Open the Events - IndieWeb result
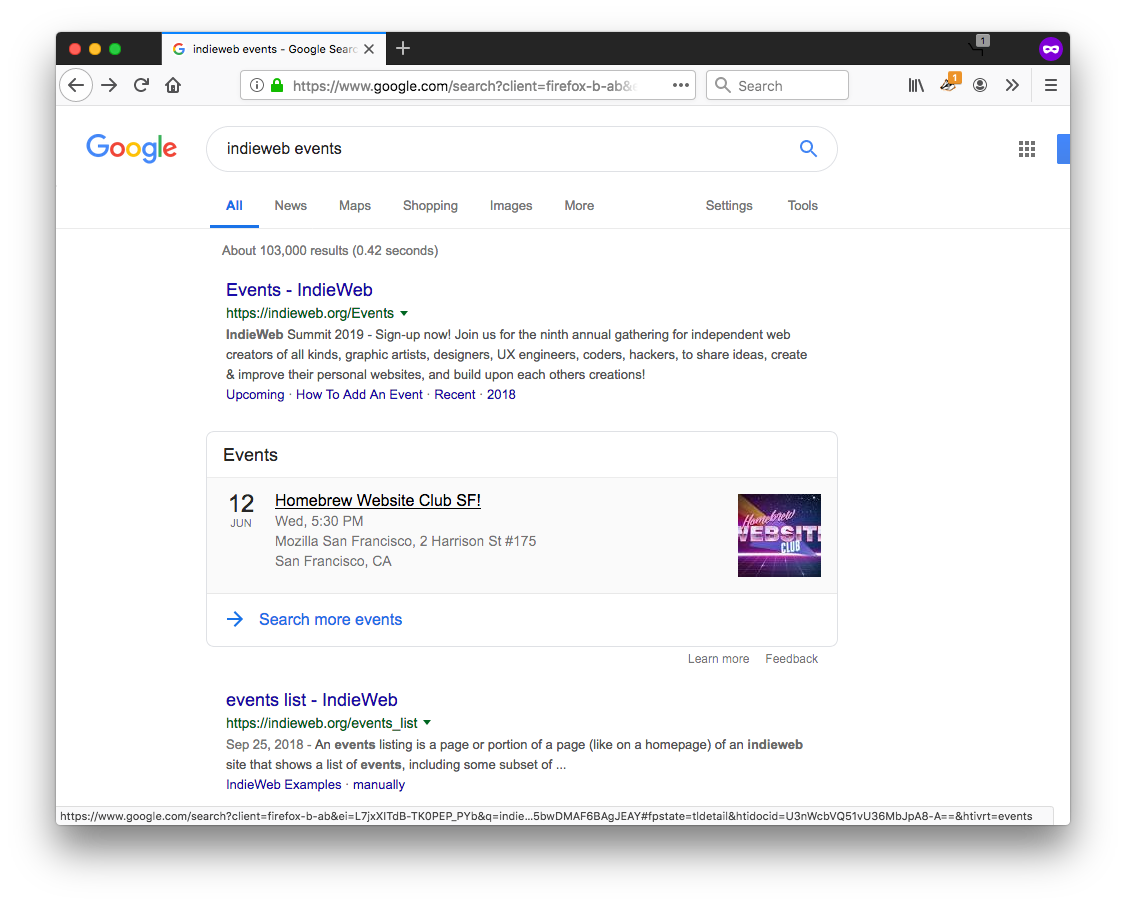The height and width of the screenshot is (905, 1126). point(299,289)
